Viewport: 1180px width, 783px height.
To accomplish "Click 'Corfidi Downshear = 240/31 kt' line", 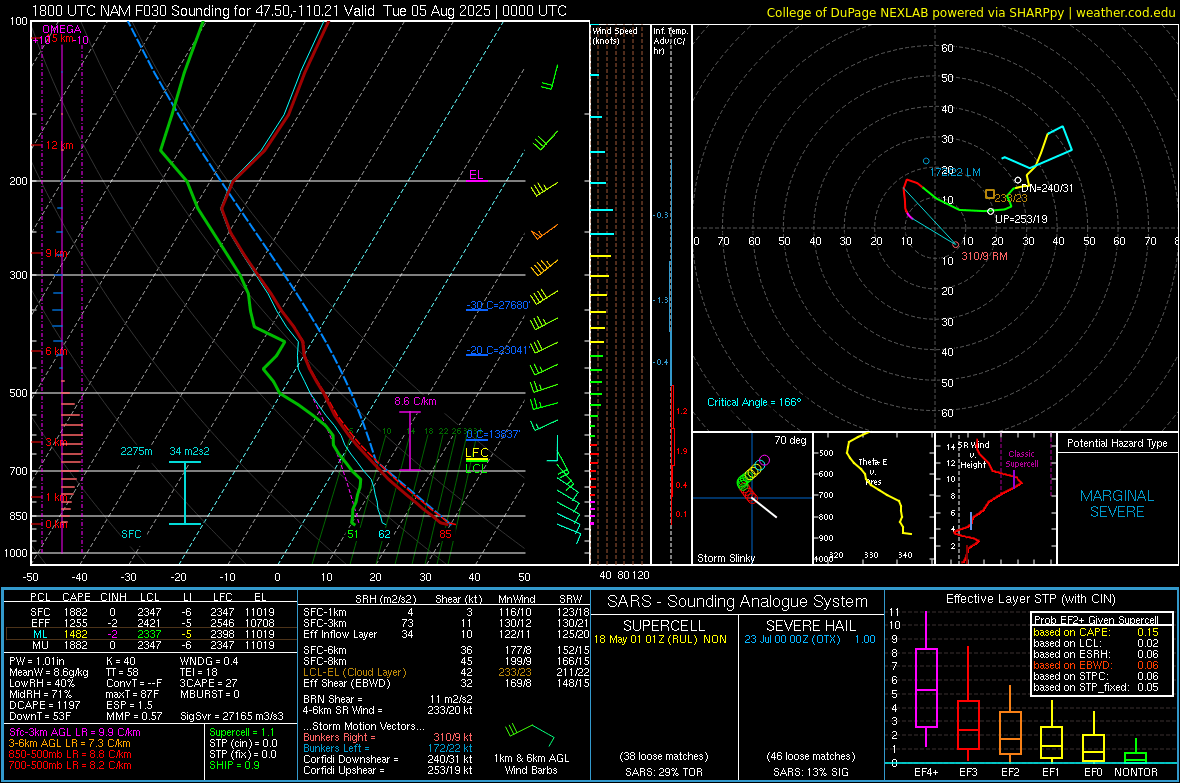I will [388, 759].
